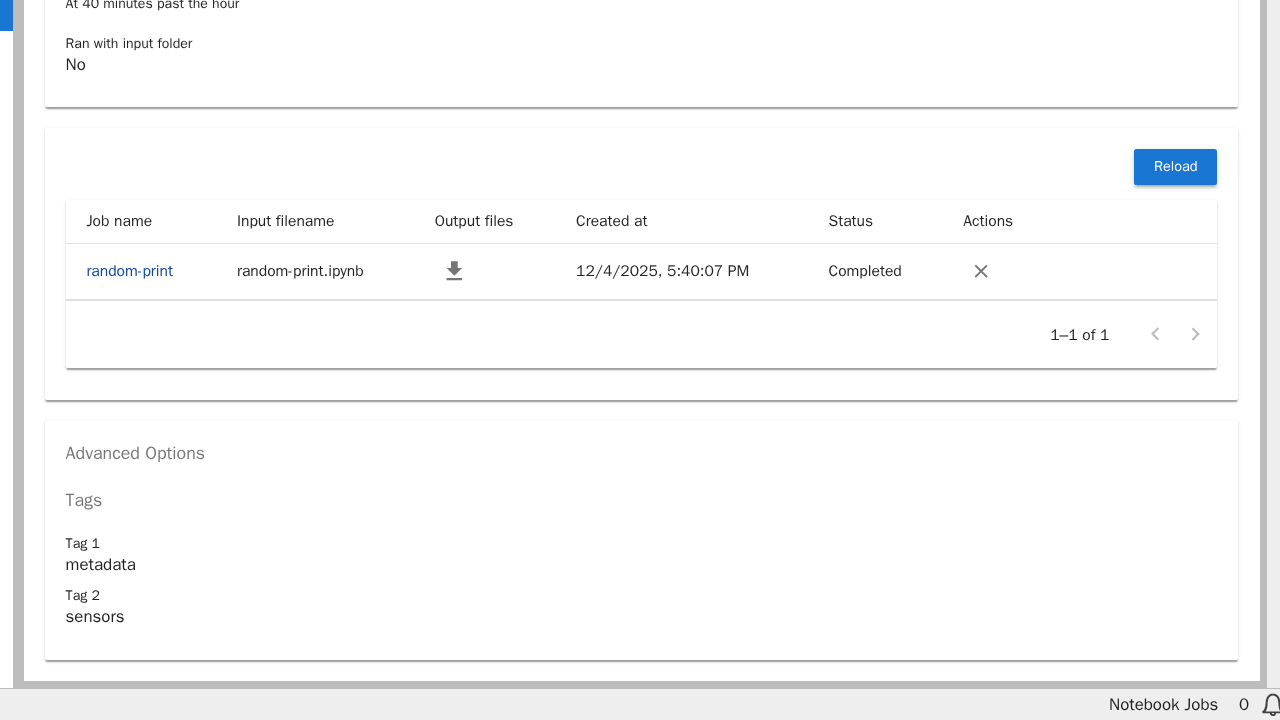Image resolution: width=1280 pixels, height=720 pixels.
Task: Click the Input filename column header
Action: pos(285,221)
